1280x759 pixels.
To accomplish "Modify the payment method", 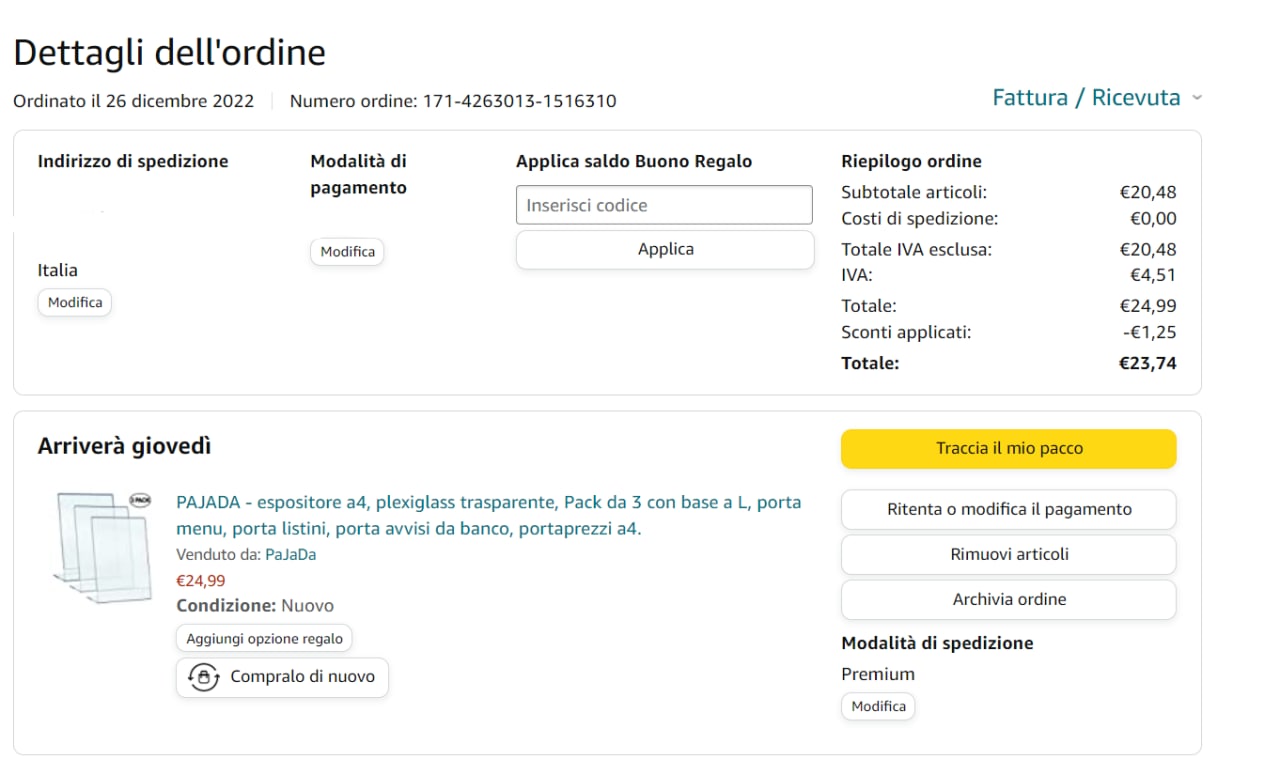I will pyautogui.click(x=347, y=252).
